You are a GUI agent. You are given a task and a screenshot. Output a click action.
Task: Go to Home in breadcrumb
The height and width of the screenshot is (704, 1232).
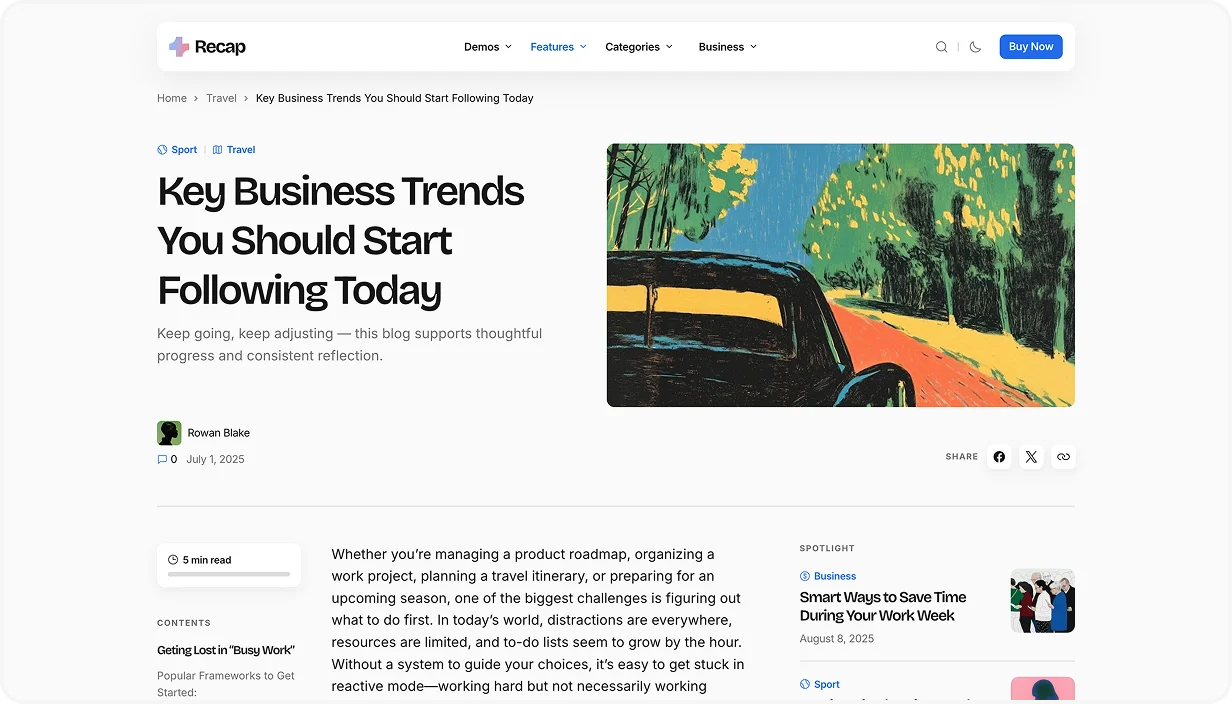coord(172,98)
